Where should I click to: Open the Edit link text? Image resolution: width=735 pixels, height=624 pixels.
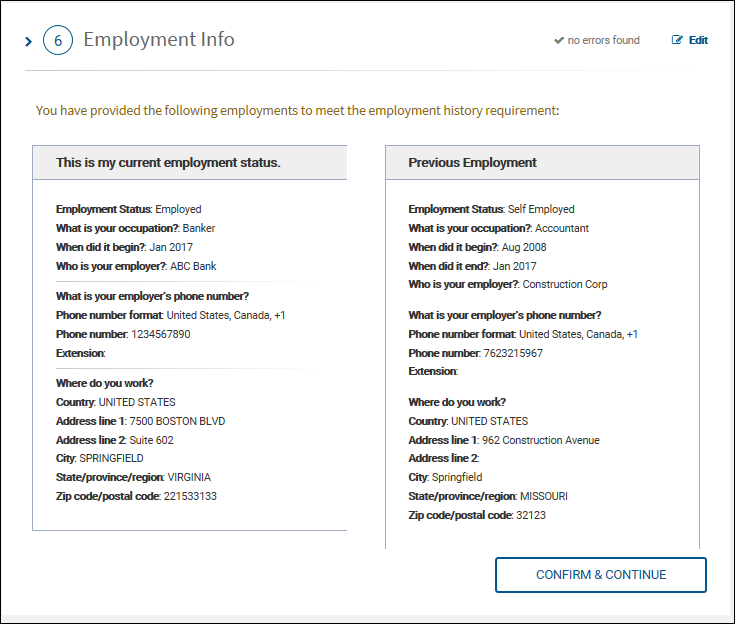pos(698,41)
